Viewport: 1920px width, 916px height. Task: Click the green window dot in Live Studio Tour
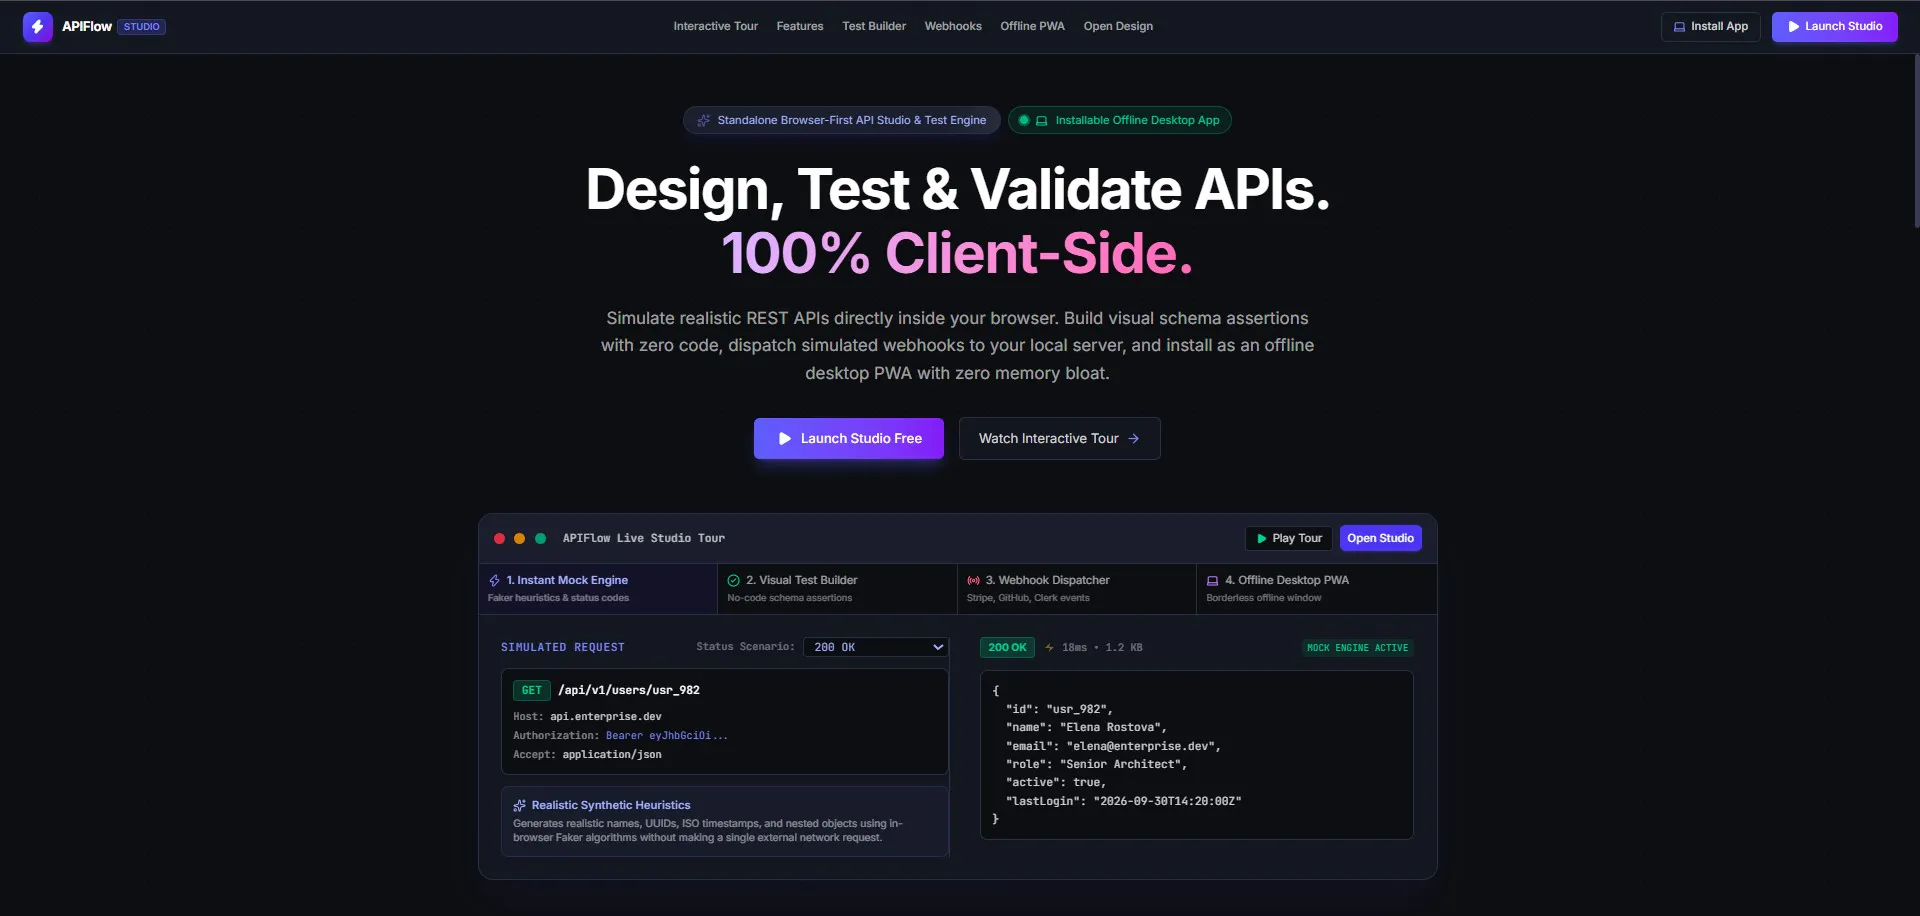[x=540, y=538]
